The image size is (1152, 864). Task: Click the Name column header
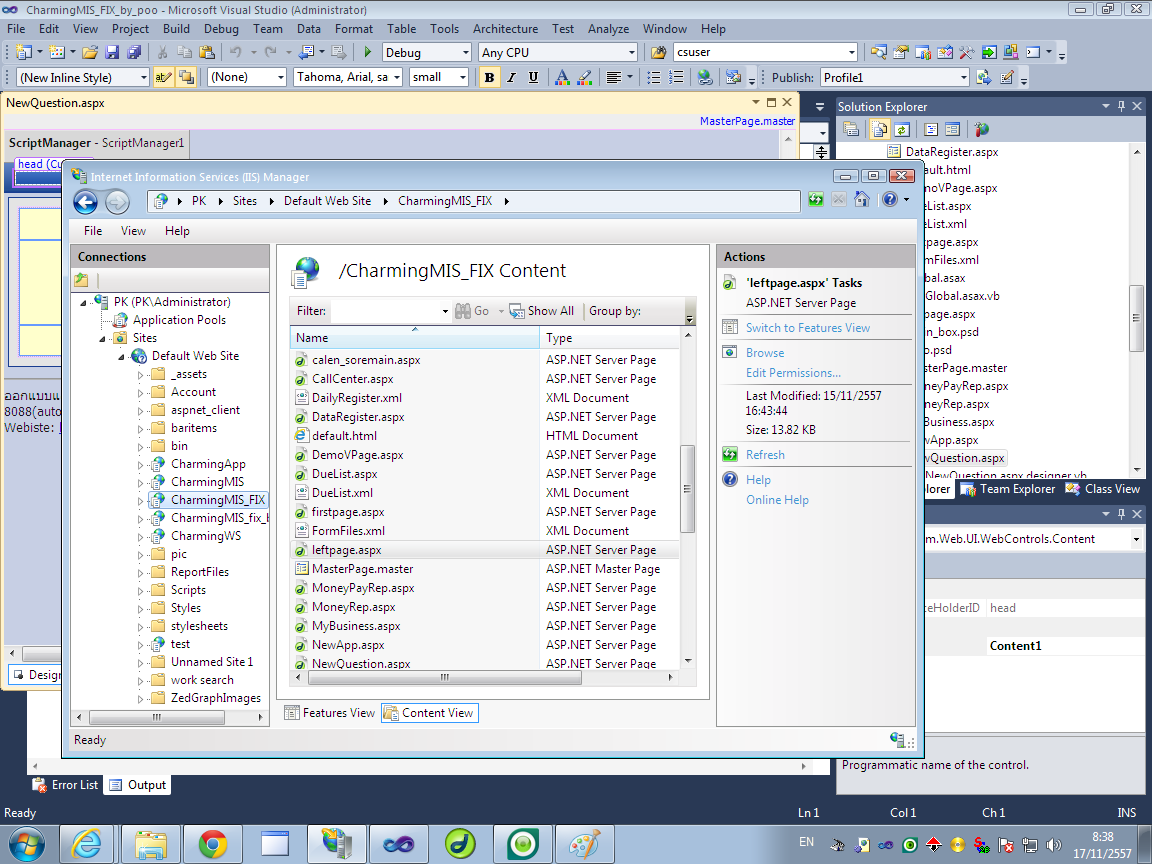point(415,338)
